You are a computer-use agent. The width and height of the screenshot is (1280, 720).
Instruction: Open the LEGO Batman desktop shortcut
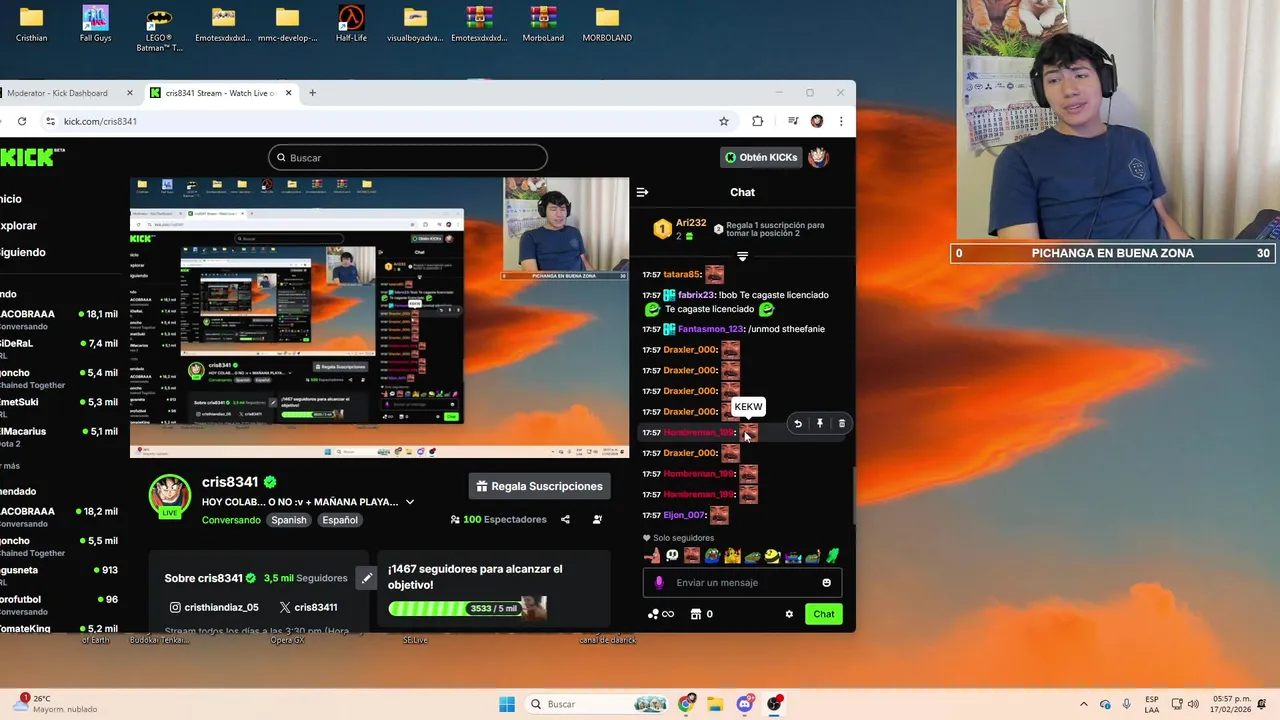[159, 29]
